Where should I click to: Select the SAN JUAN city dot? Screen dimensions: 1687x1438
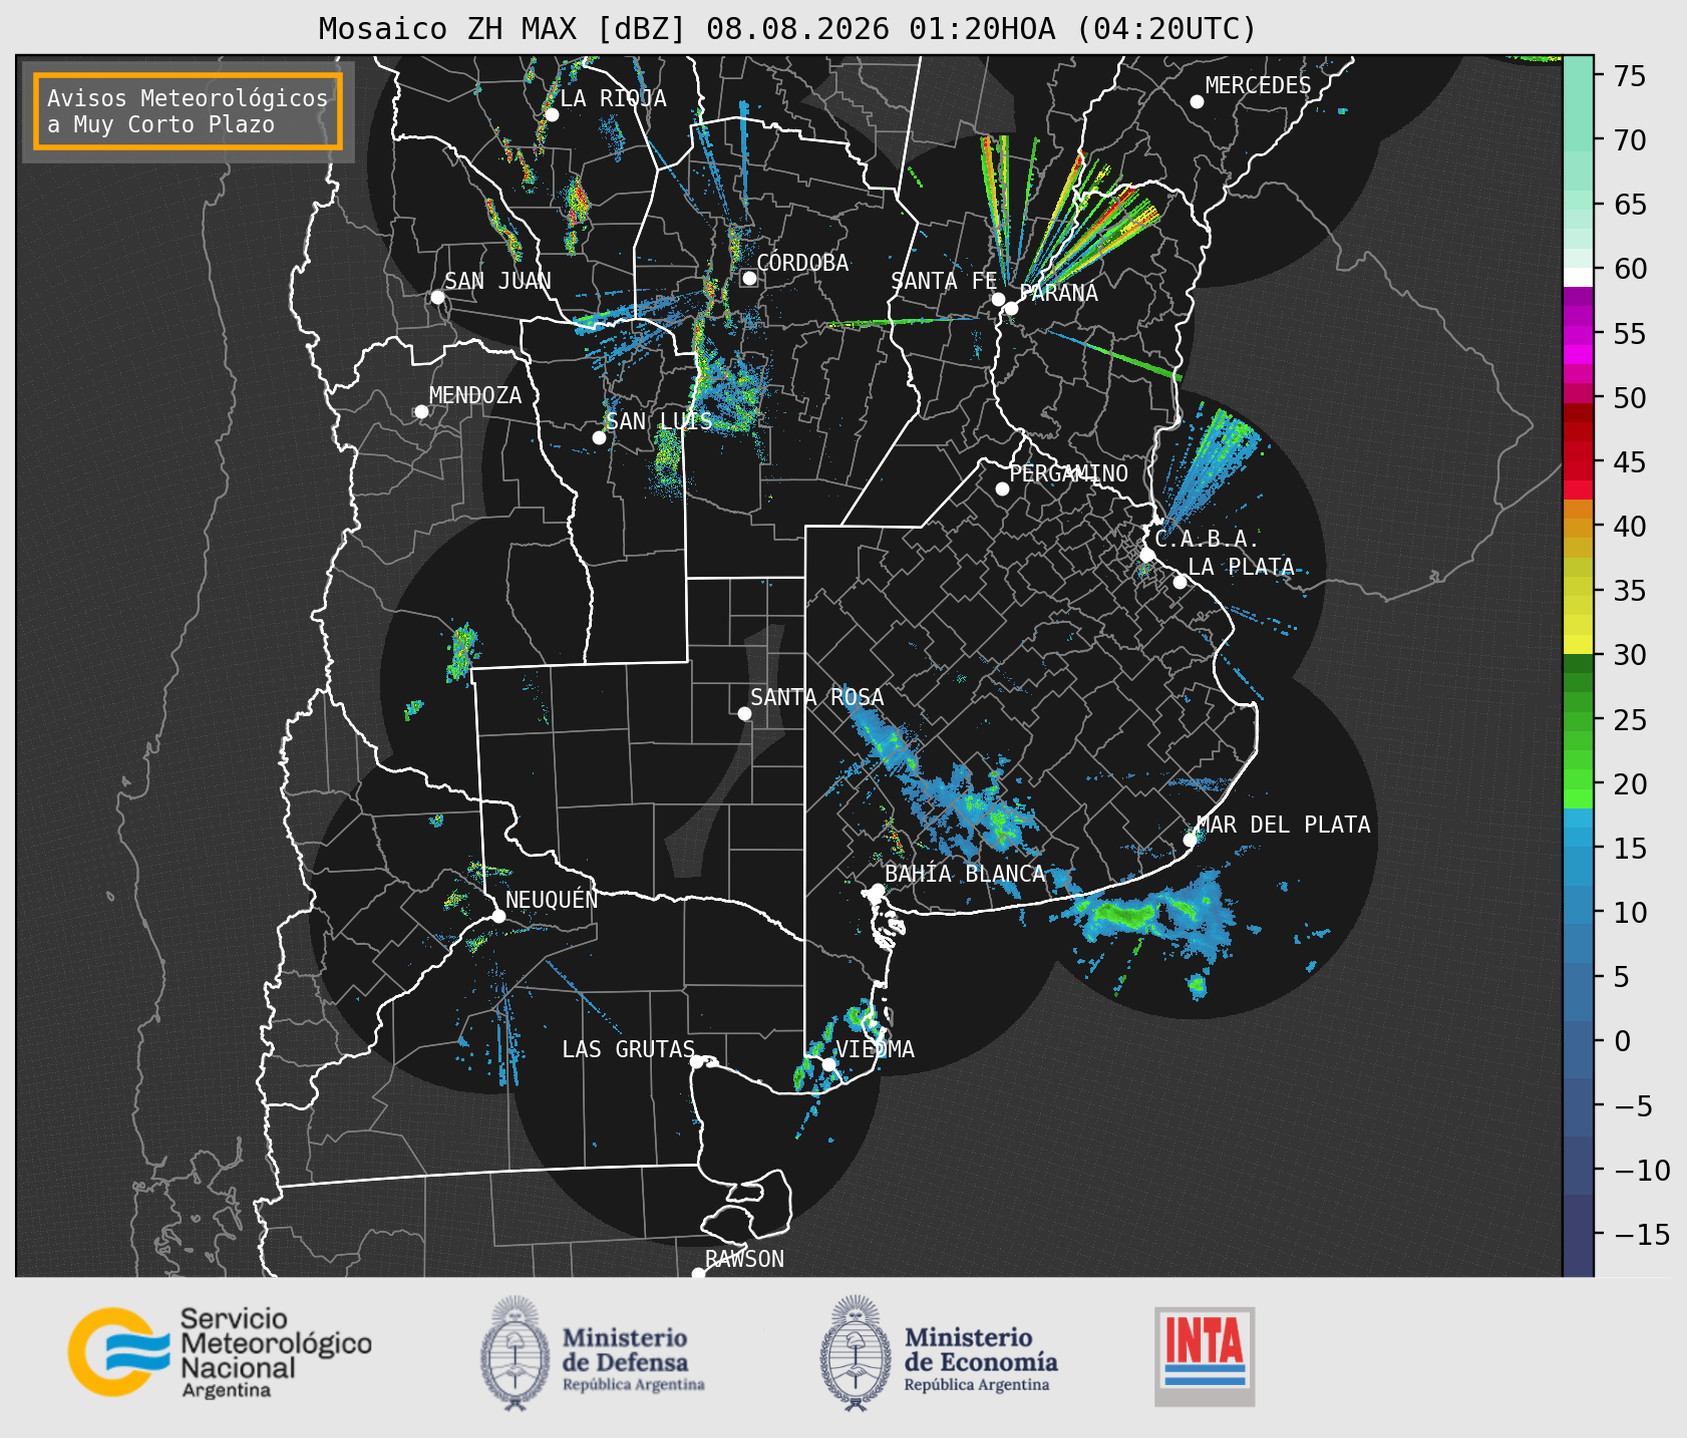(437, 297)
